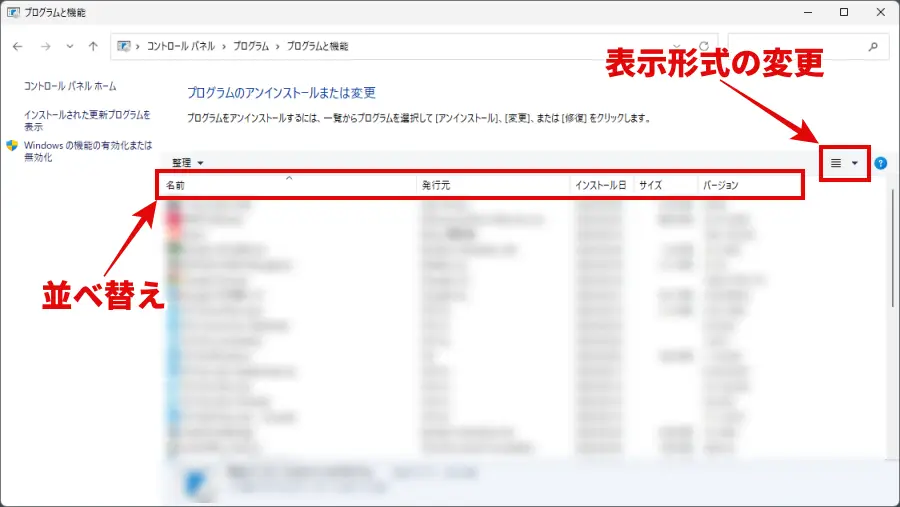The width and height of the screenshot is (900, 507).
Task: Open コントロール パネル ホーム link
Action: pyautogui.click(x=70, y=86)
